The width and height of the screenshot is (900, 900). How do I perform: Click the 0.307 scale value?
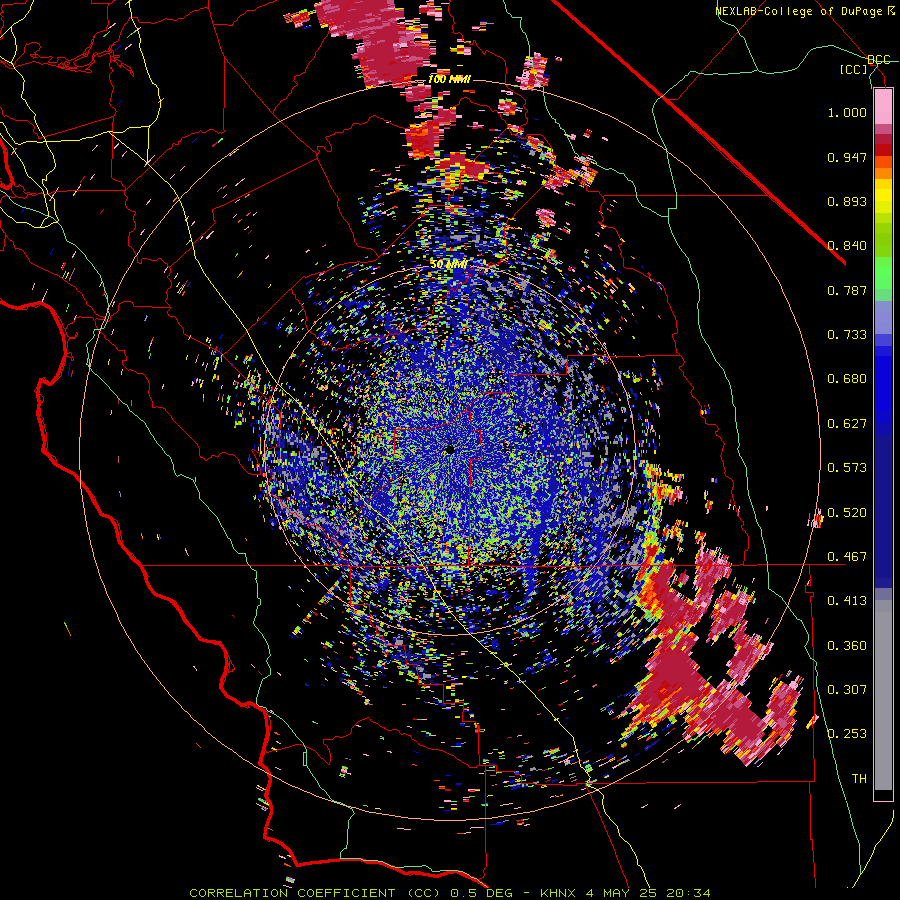[847, 690]
